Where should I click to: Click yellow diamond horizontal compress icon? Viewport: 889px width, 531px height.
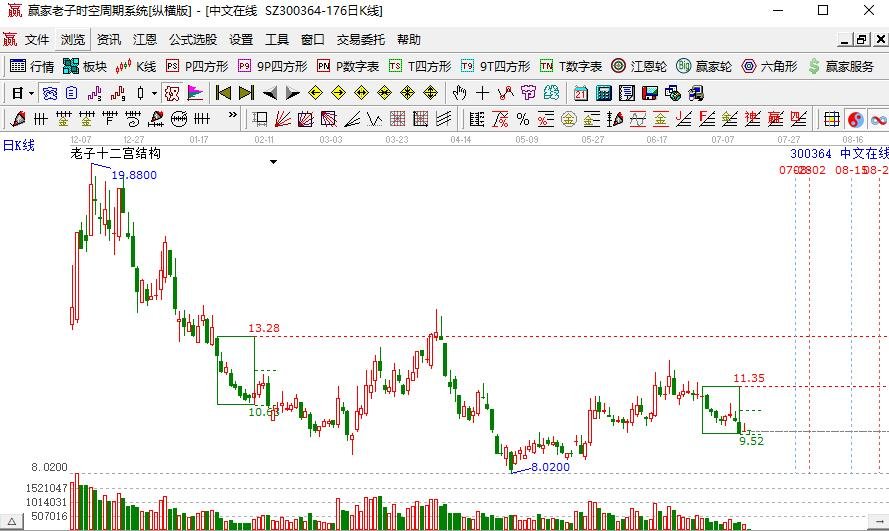pyautogui.click(x=384, y=93)
